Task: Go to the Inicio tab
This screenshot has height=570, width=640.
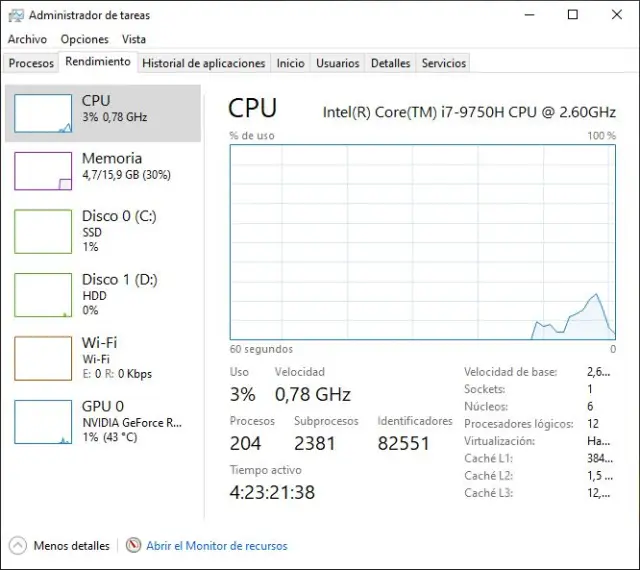Action: (290, 63)
